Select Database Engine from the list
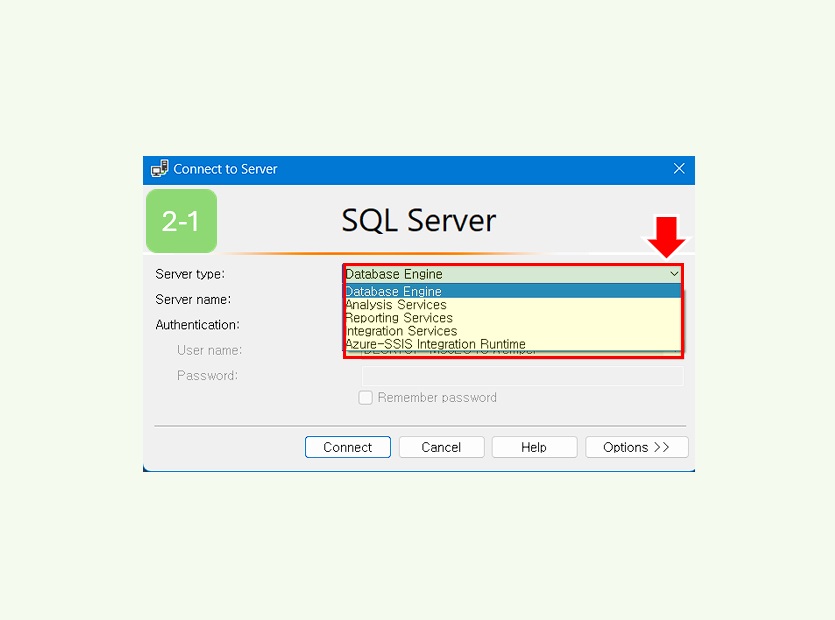 tap(513, 291)
